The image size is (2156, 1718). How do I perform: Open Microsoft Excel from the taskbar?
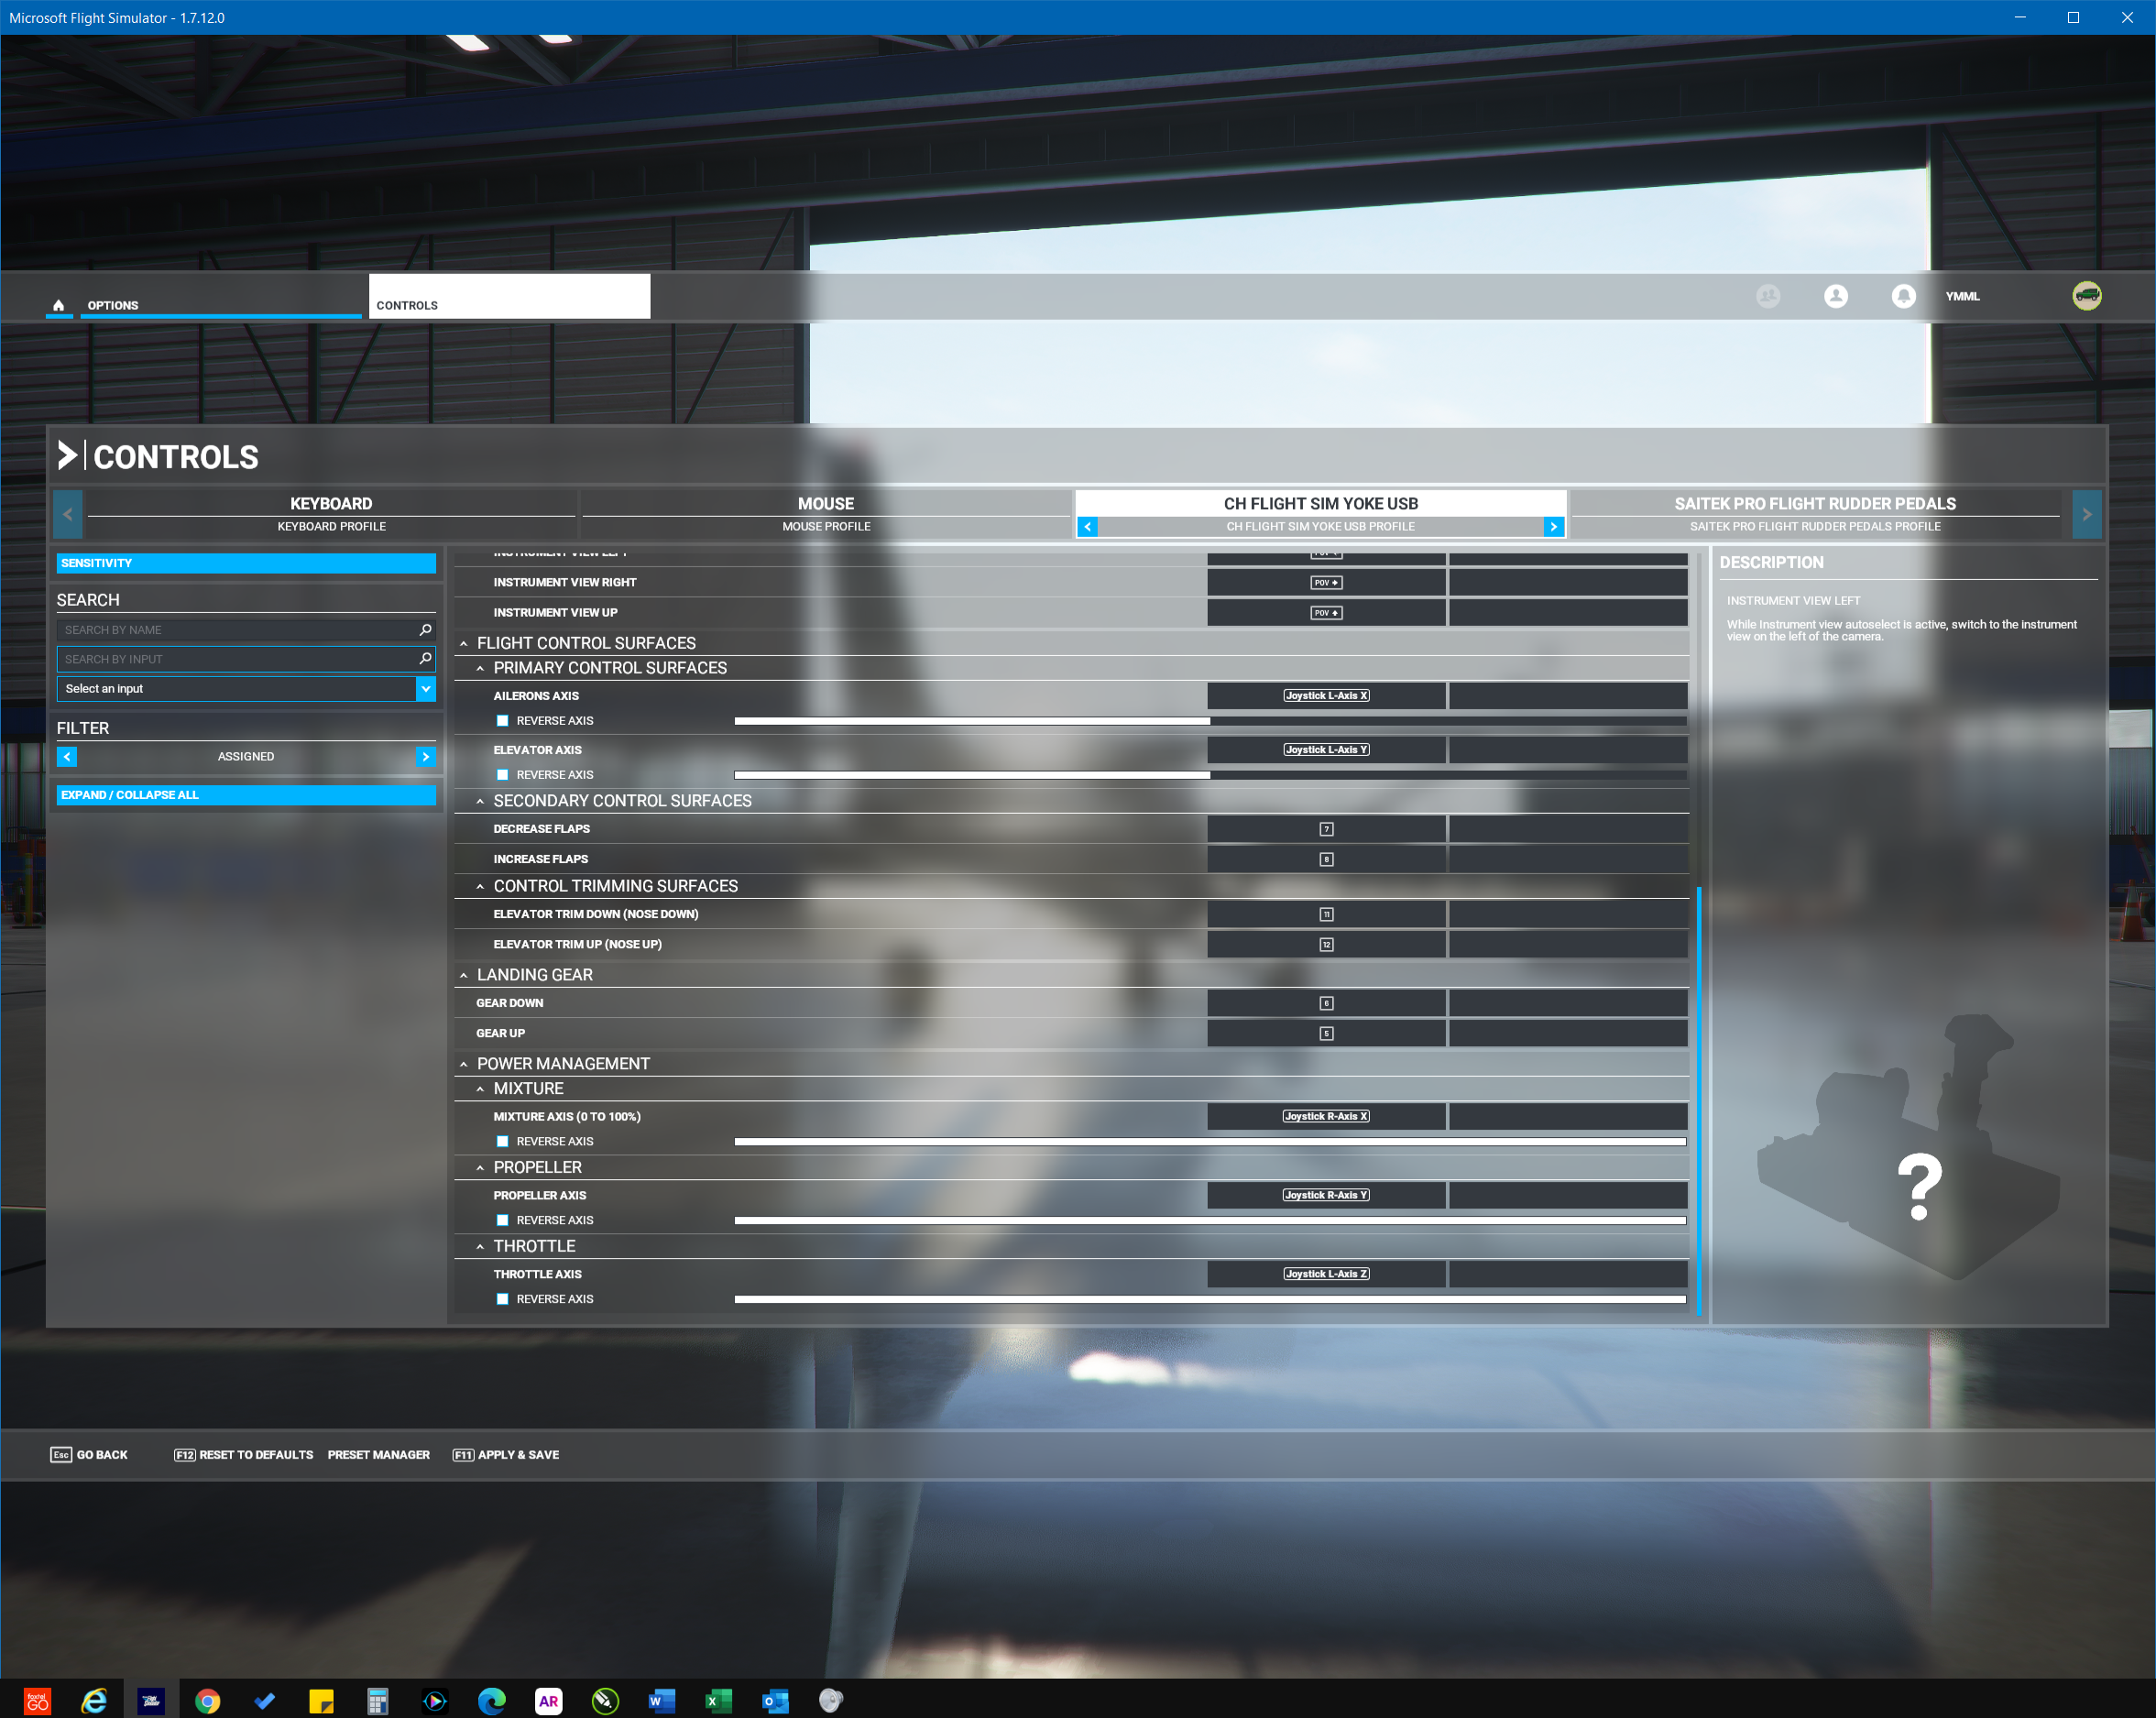click(718, 1700)
